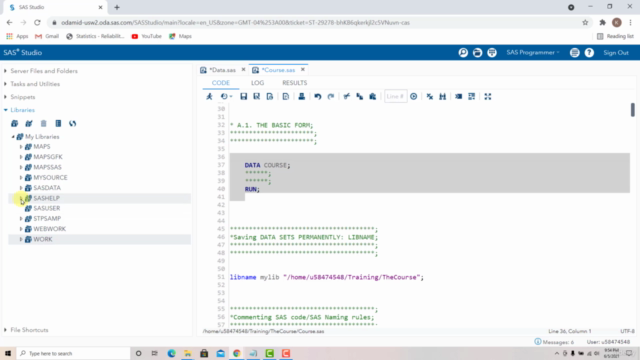Close the *Data.sas tab
Image resolution: width=640 pixels, height=360 pixels.
[x=243, y=70]
